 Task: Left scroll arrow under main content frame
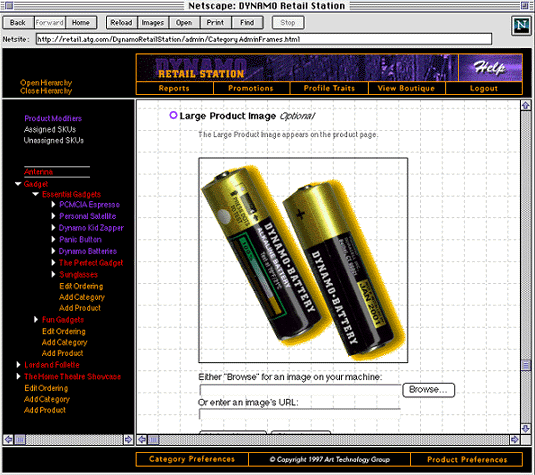tap(142, 440)
